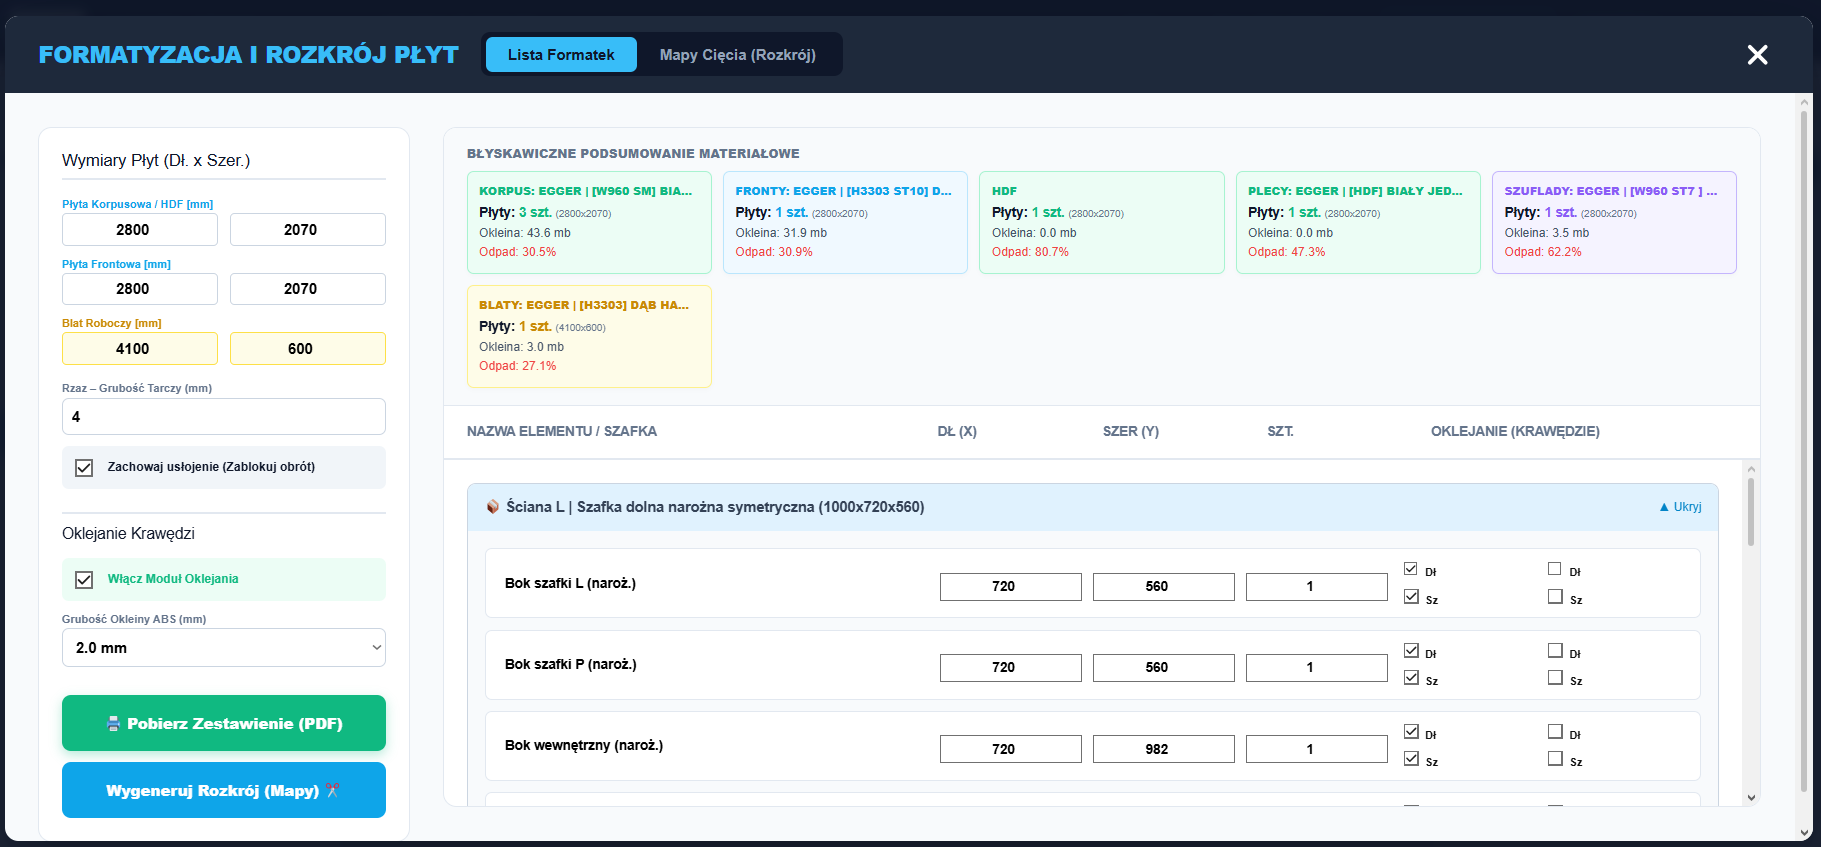
Task: Click the elements list vertical scrollbar thumb
Action: 1751,512
